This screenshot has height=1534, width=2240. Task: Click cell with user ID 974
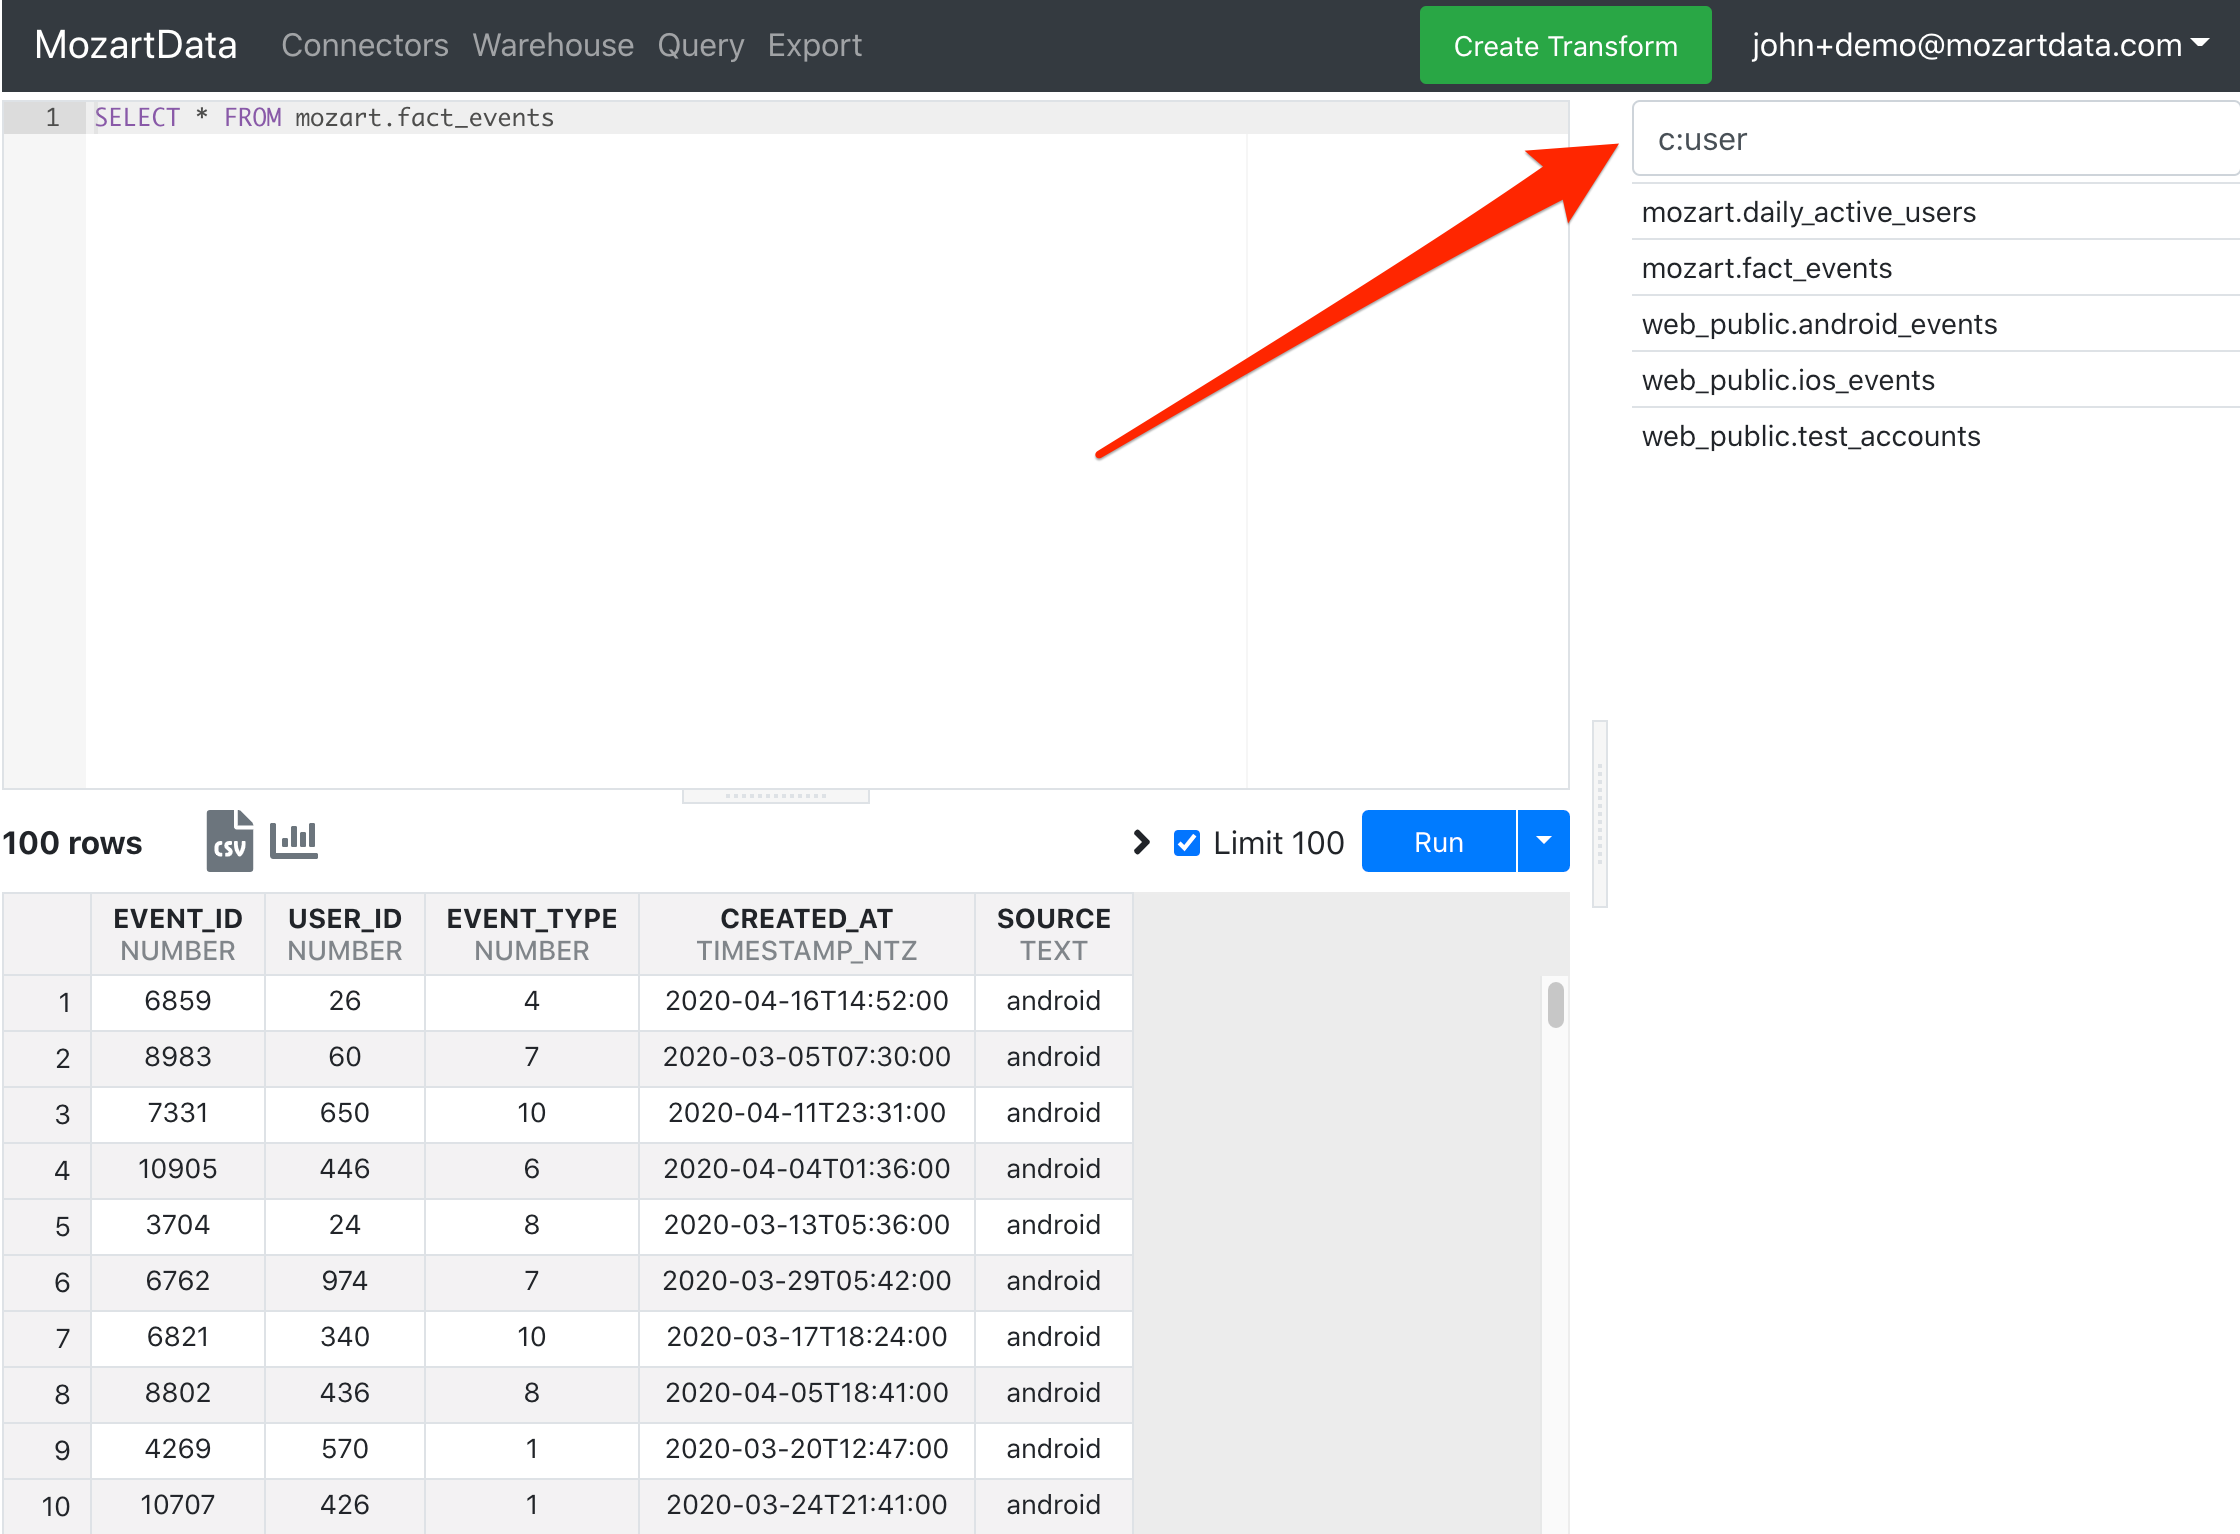[345, 1281]
